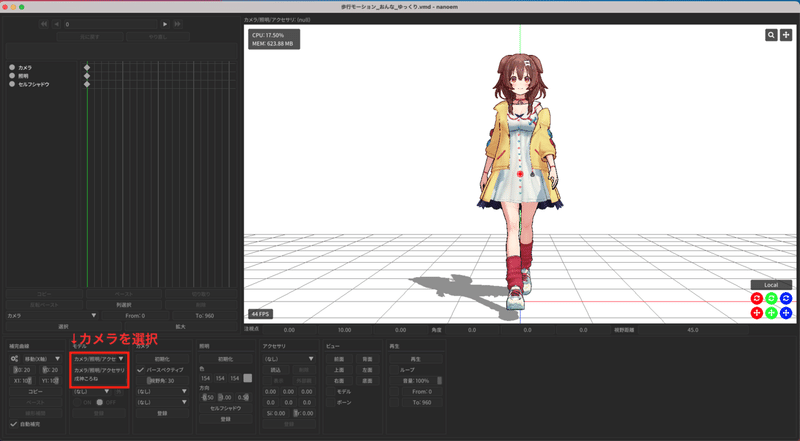This screenshot has width=800, height=441.
Task: Click the コピー button in interpolation panel
Action: (36, 391)
